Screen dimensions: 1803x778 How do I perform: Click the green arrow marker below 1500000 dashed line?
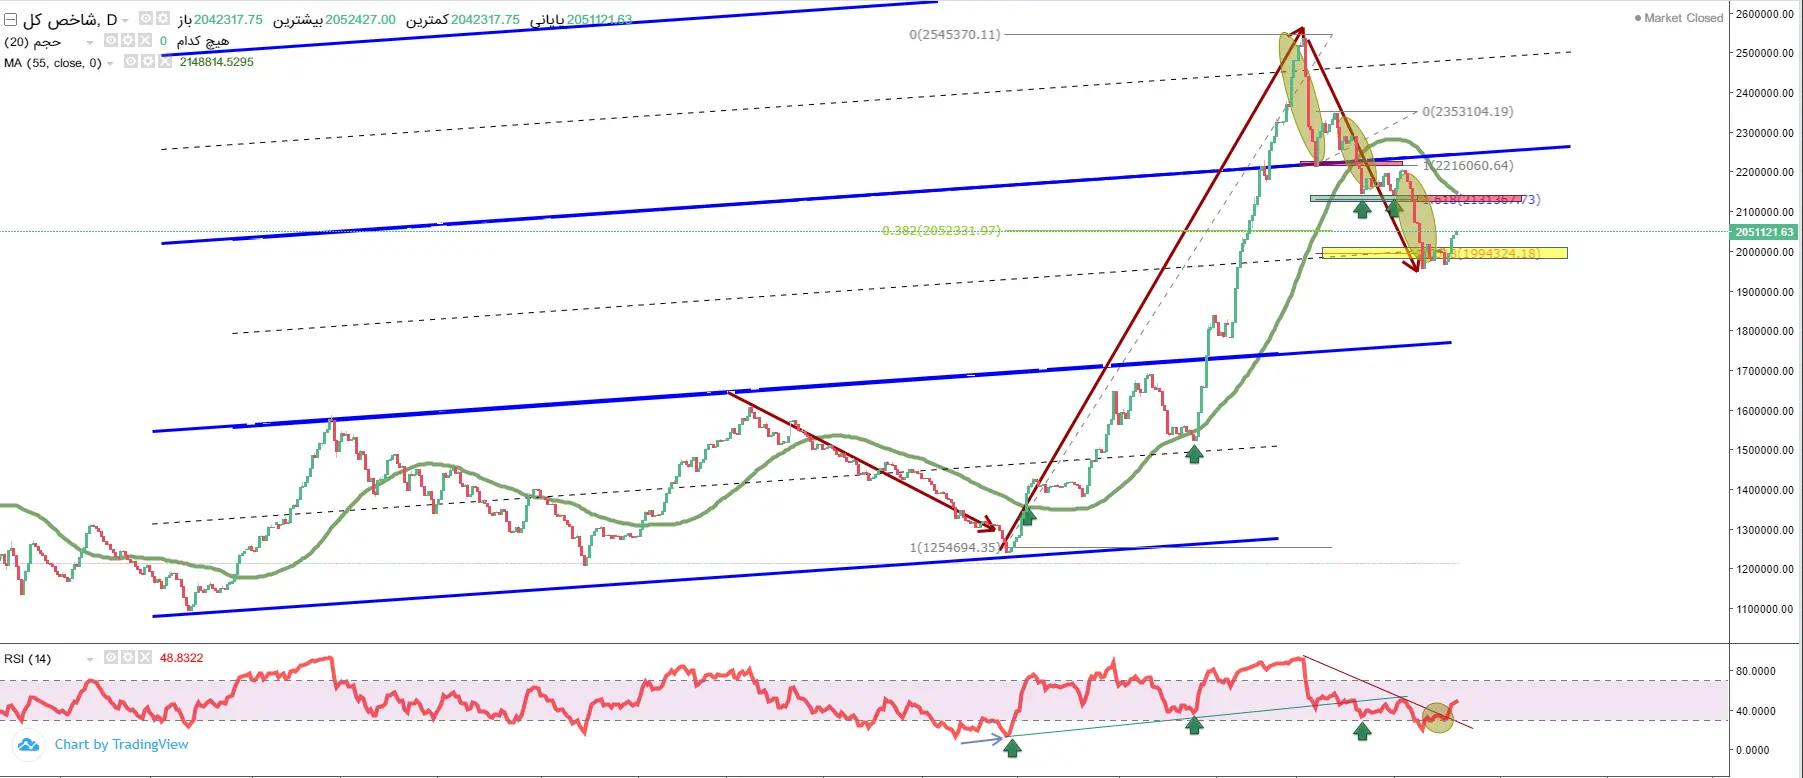[1194, 454]
